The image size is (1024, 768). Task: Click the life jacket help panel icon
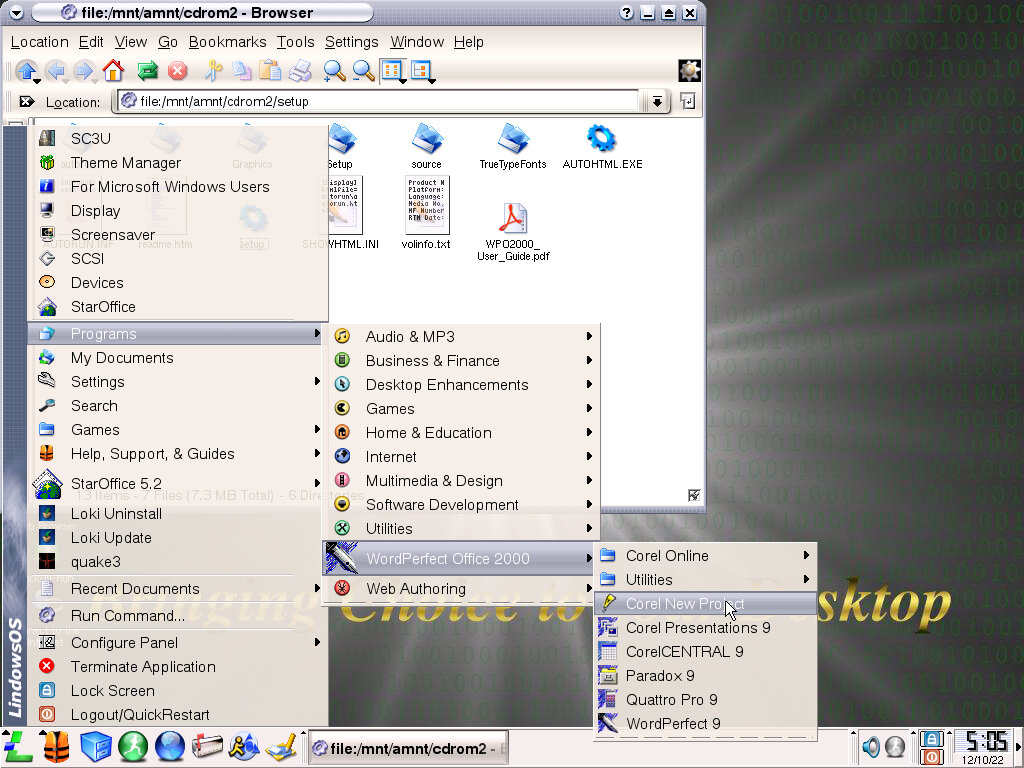click(57, 747)
